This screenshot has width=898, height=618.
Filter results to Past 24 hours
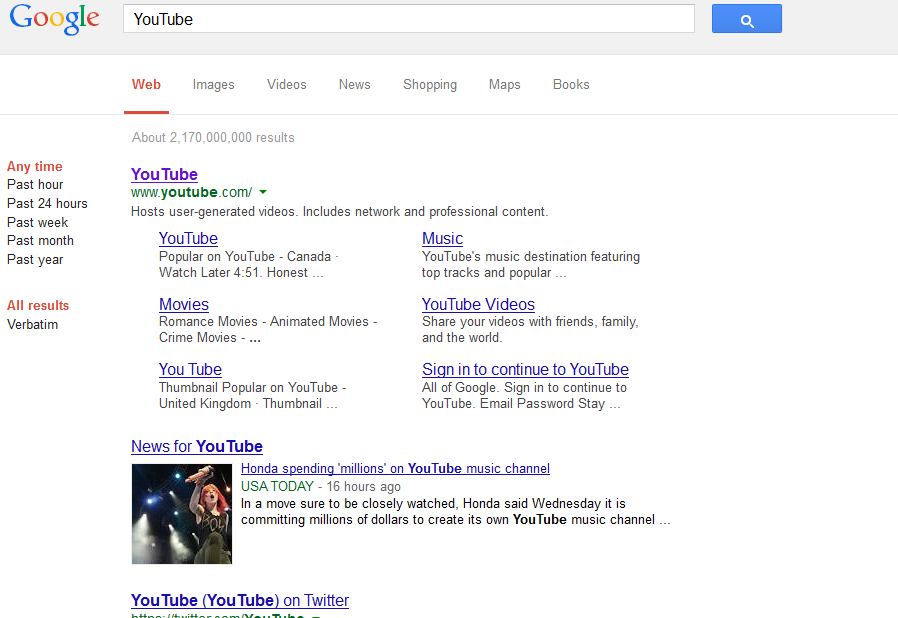click(x=47, y=204)
